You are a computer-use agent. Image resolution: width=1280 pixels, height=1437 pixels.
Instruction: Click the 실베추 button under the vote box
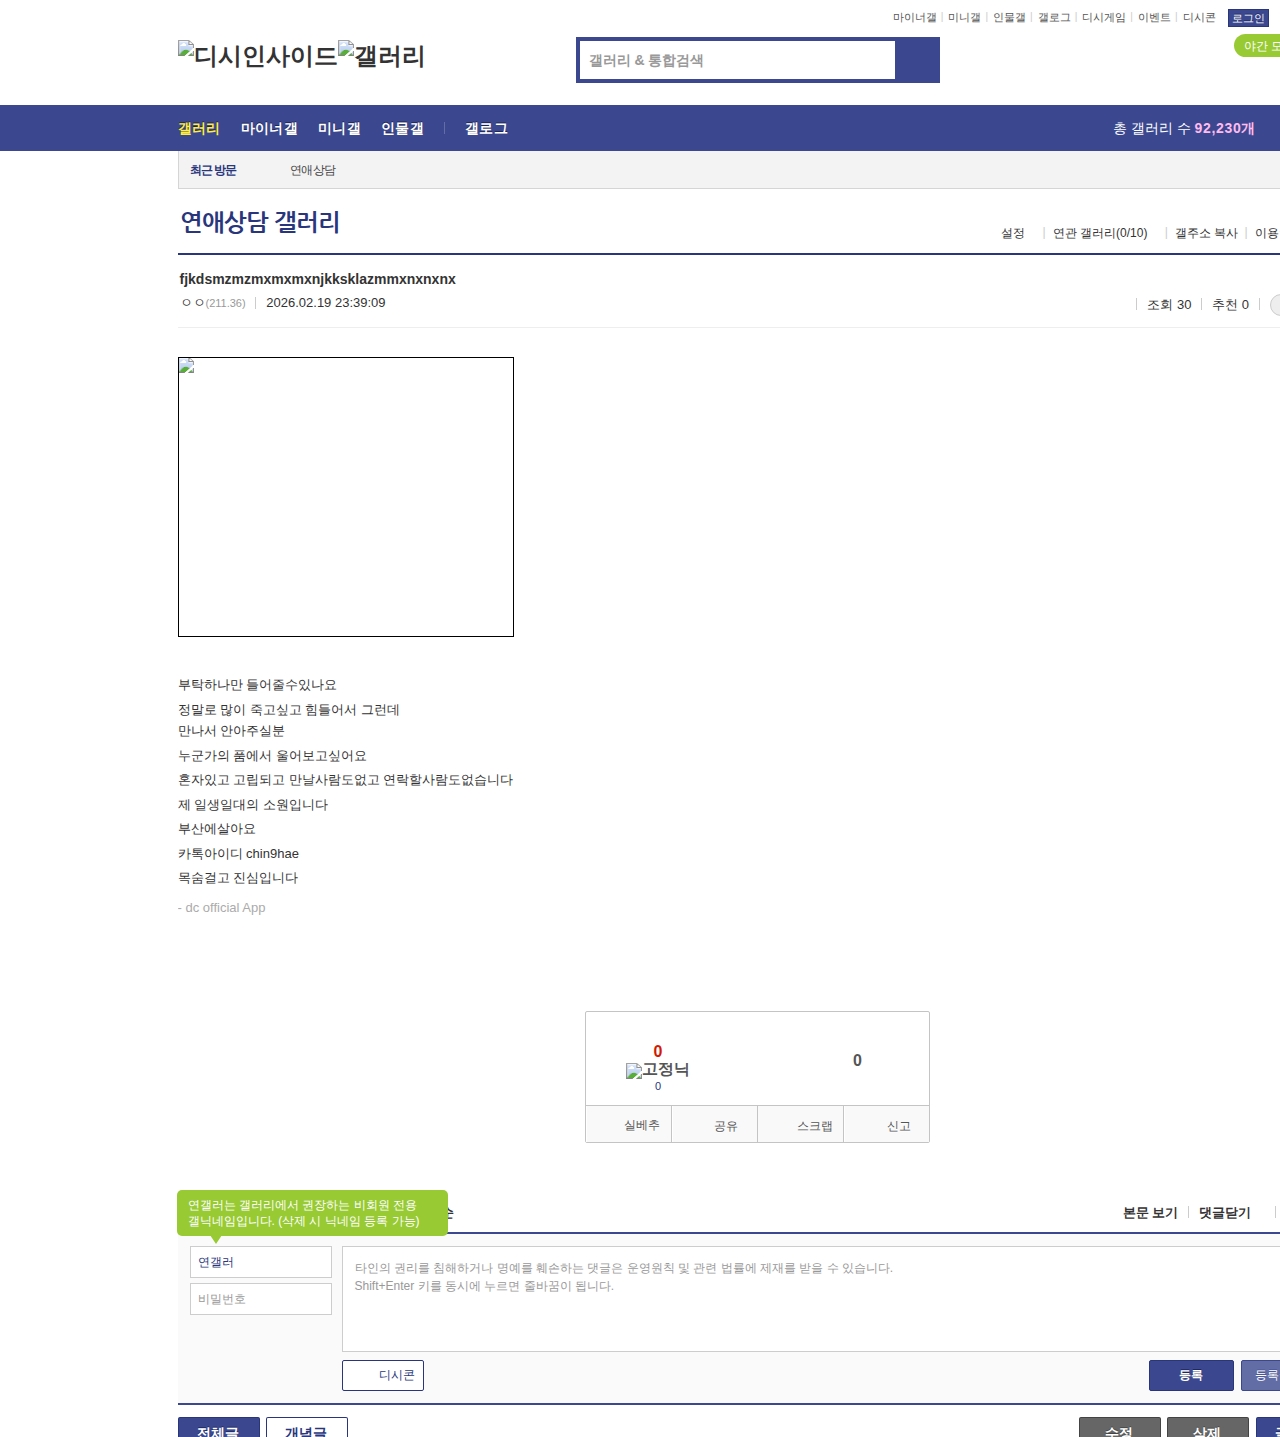(629, 1125)
